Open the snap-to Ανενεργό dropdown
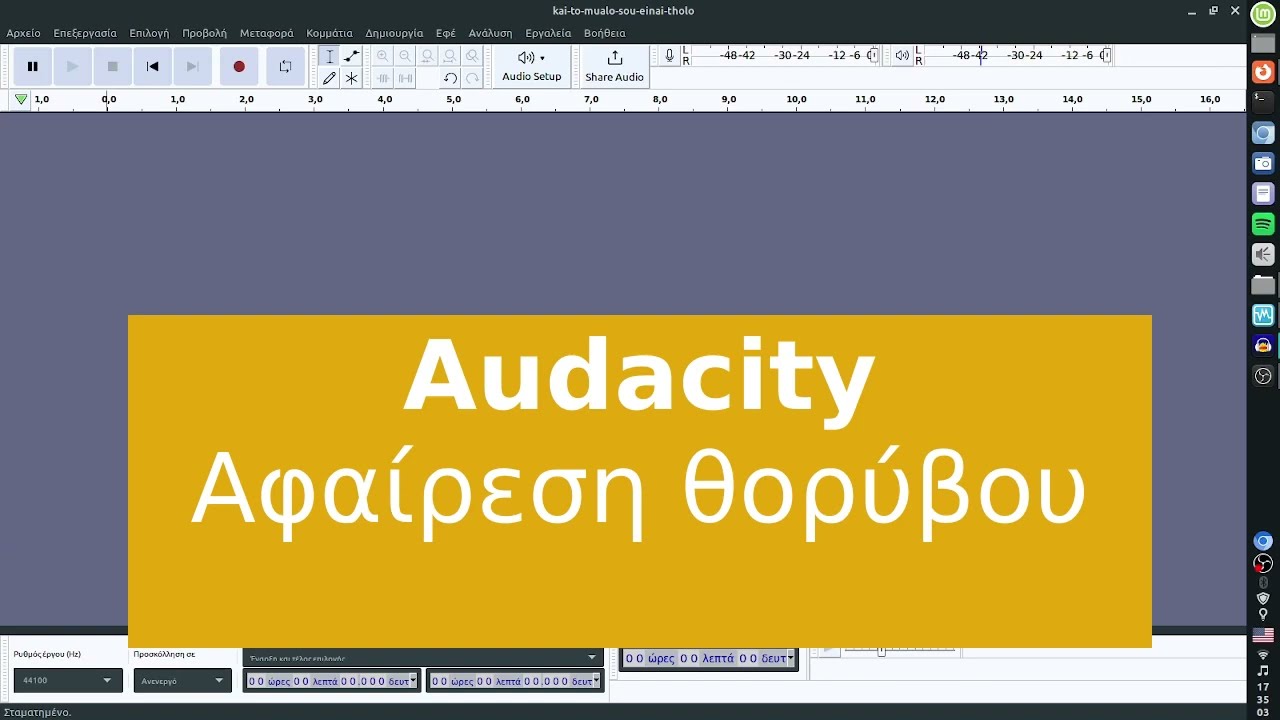Screen dimensions: 1280x720 tap(182, 681)
